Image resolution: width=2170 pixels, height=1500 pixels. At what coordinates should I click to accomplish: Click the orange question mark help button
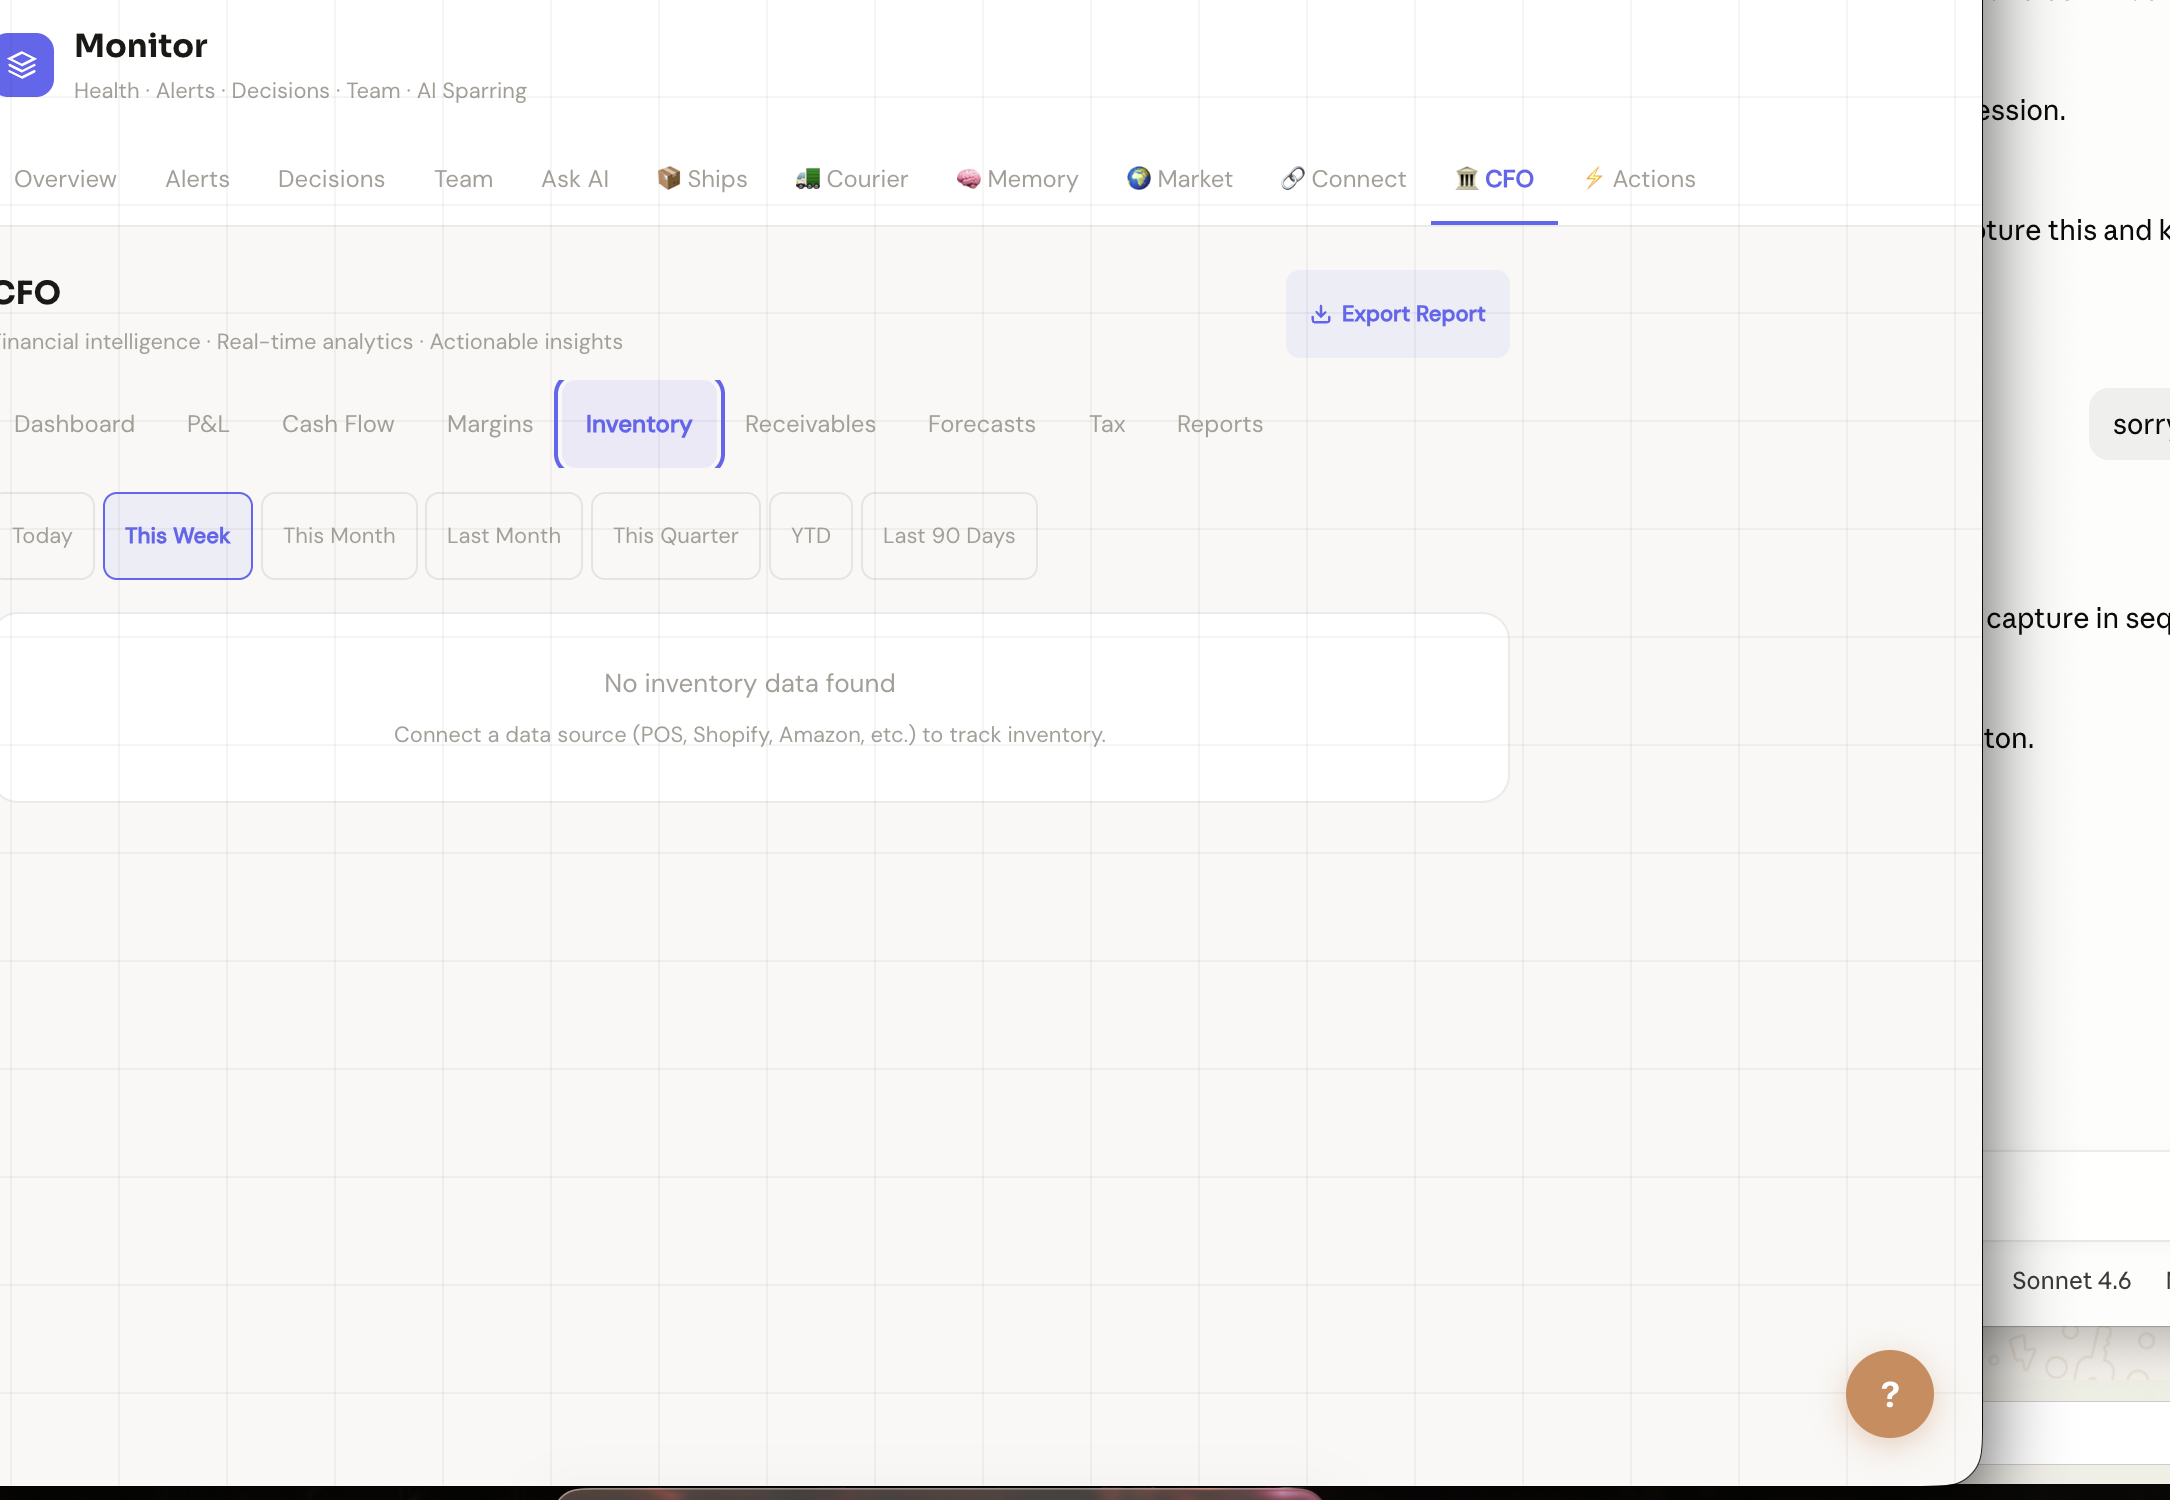1889,1393
